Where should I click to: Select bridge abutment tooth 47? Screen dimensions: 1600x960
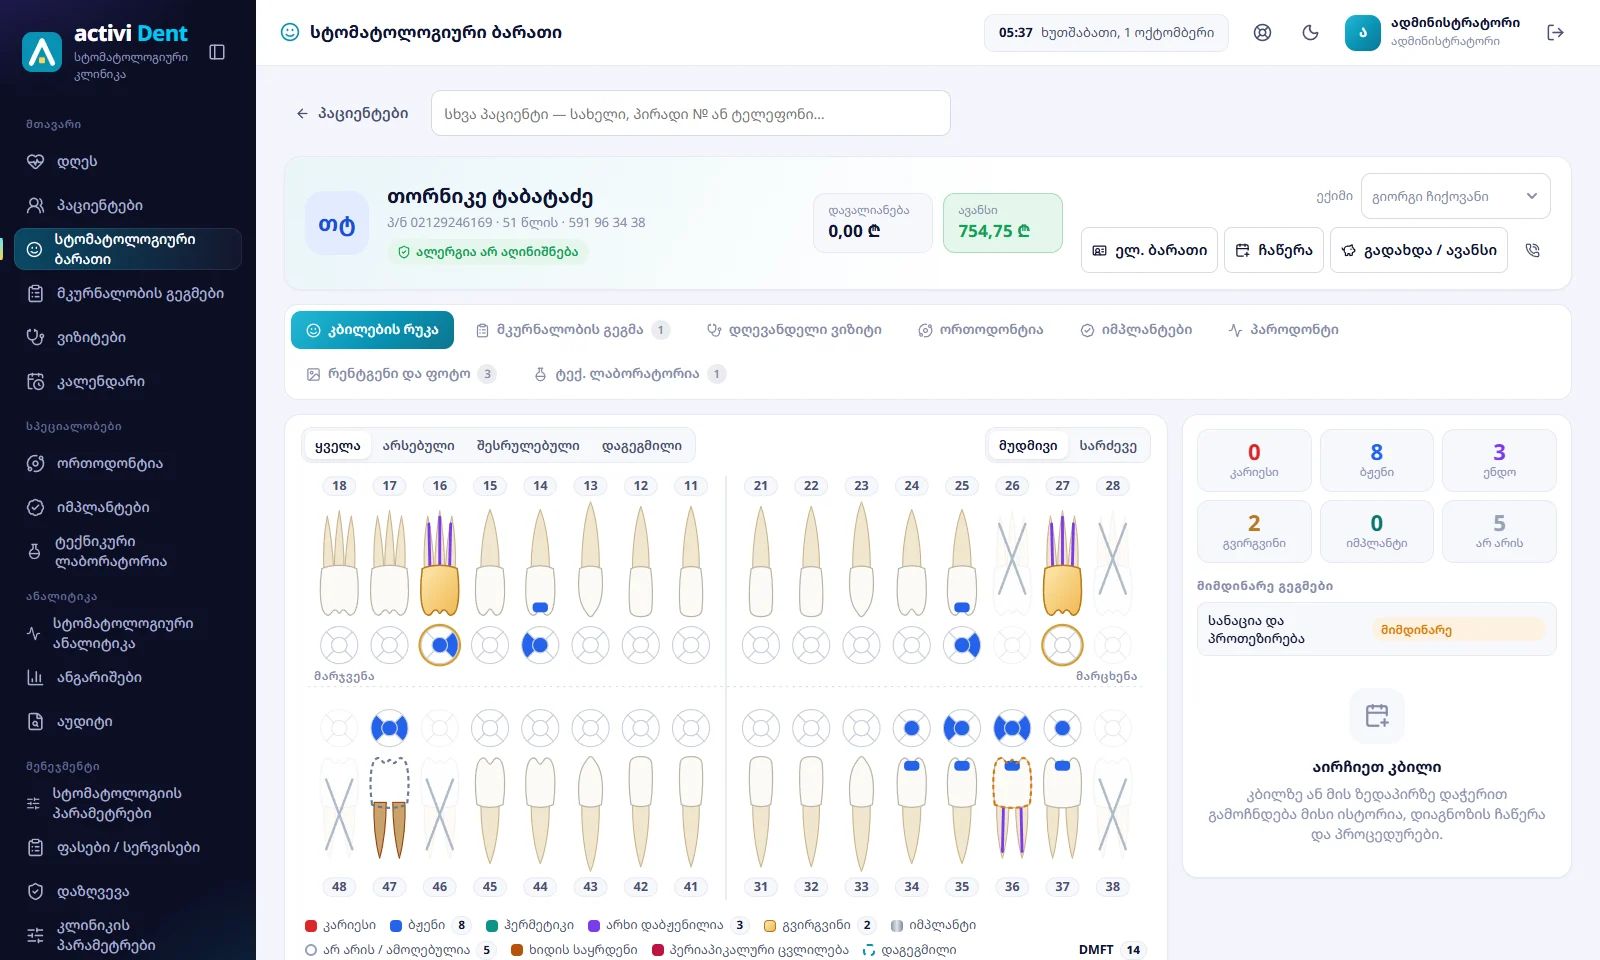coord(389,808)
